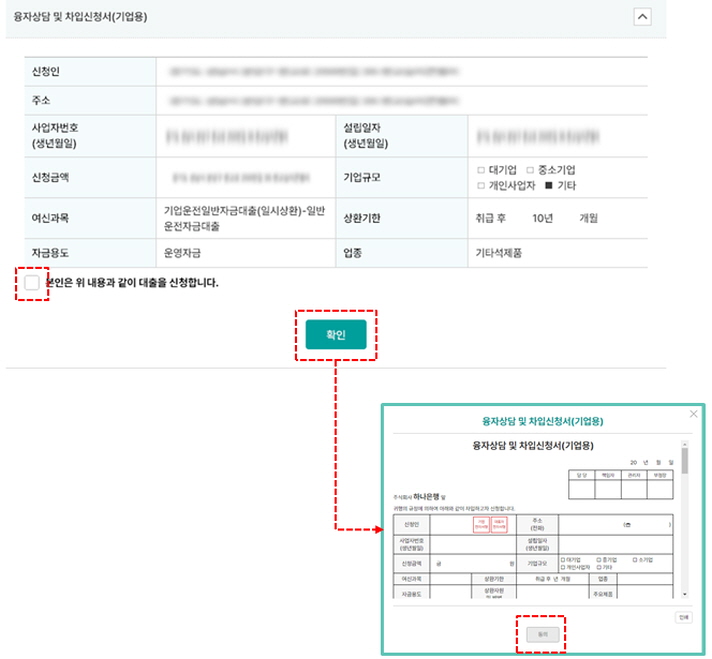This screenshot has width=712, height=659.
Task: Close the popup with the X icon
Action: [x=694, y=413]
